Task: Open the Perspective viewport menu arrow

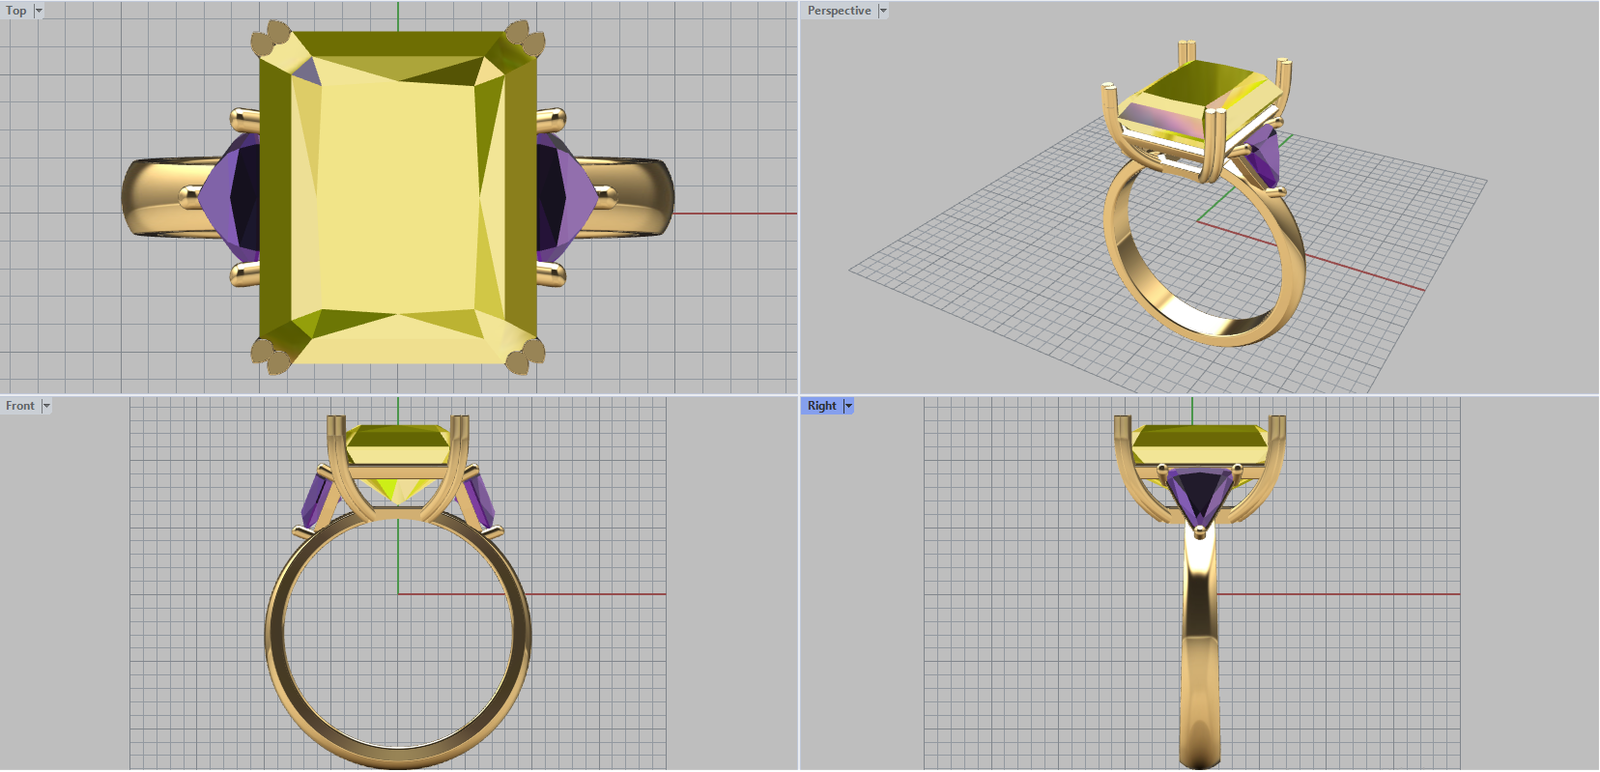Action: [883, 11]
